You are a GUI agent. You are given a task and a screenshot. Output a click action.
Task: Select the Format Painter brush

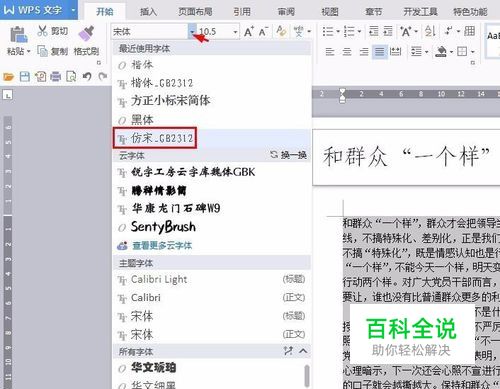(x=86, y=33)
